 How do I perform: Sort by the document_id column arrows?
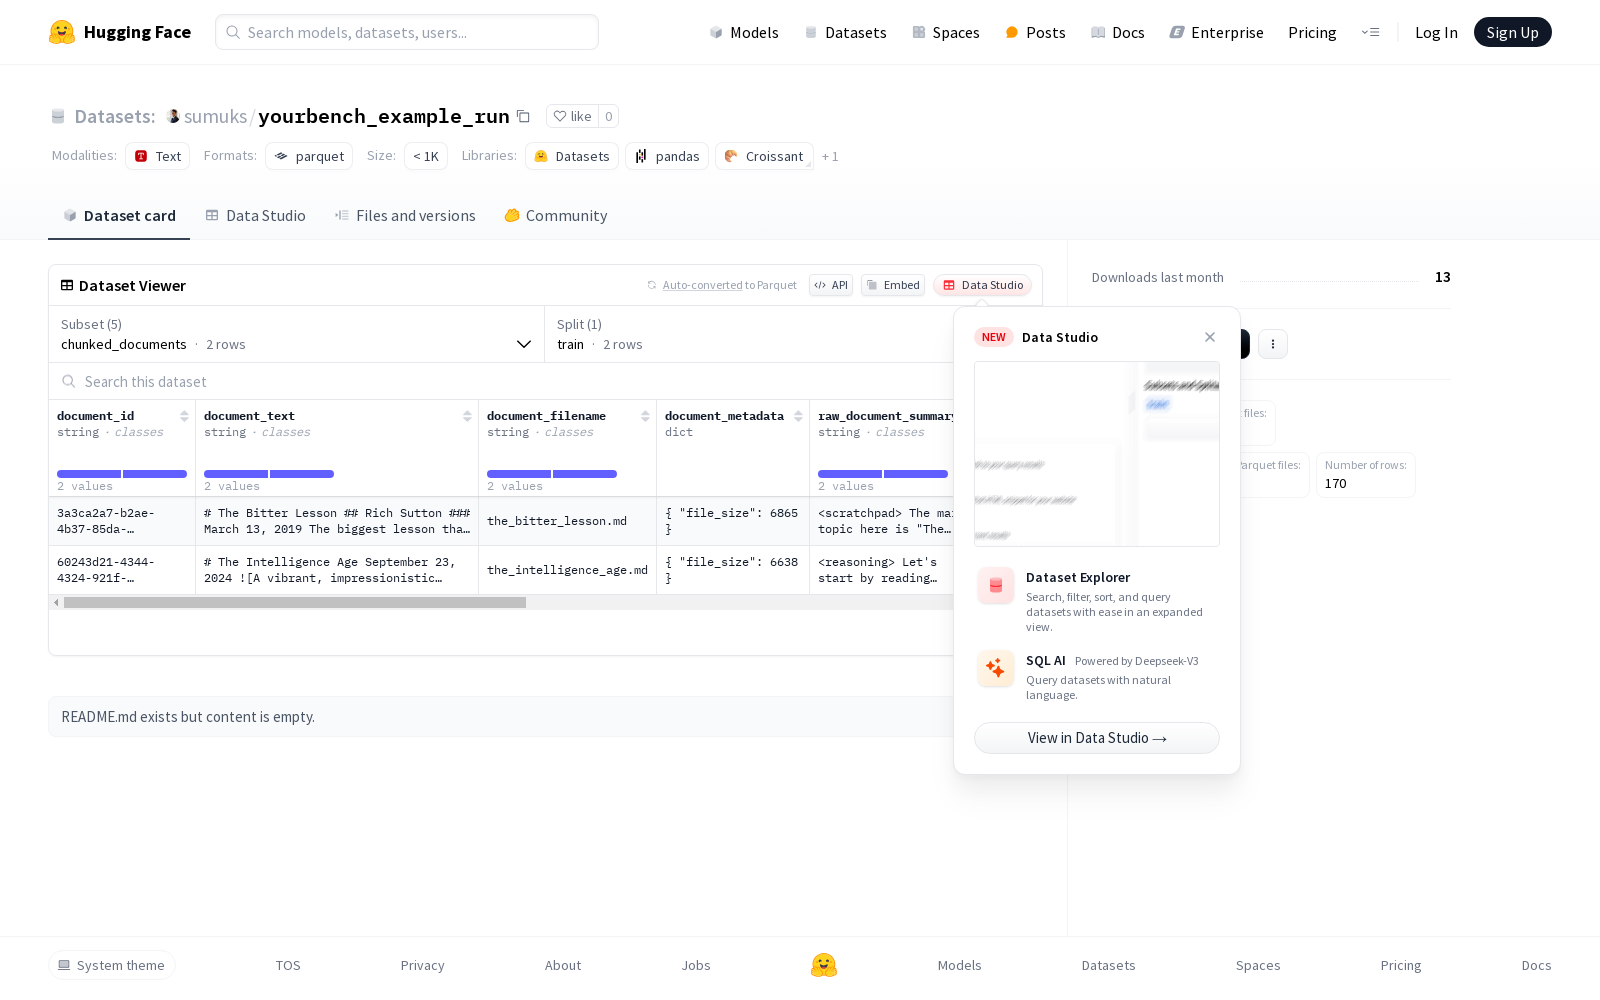point(184,416)
